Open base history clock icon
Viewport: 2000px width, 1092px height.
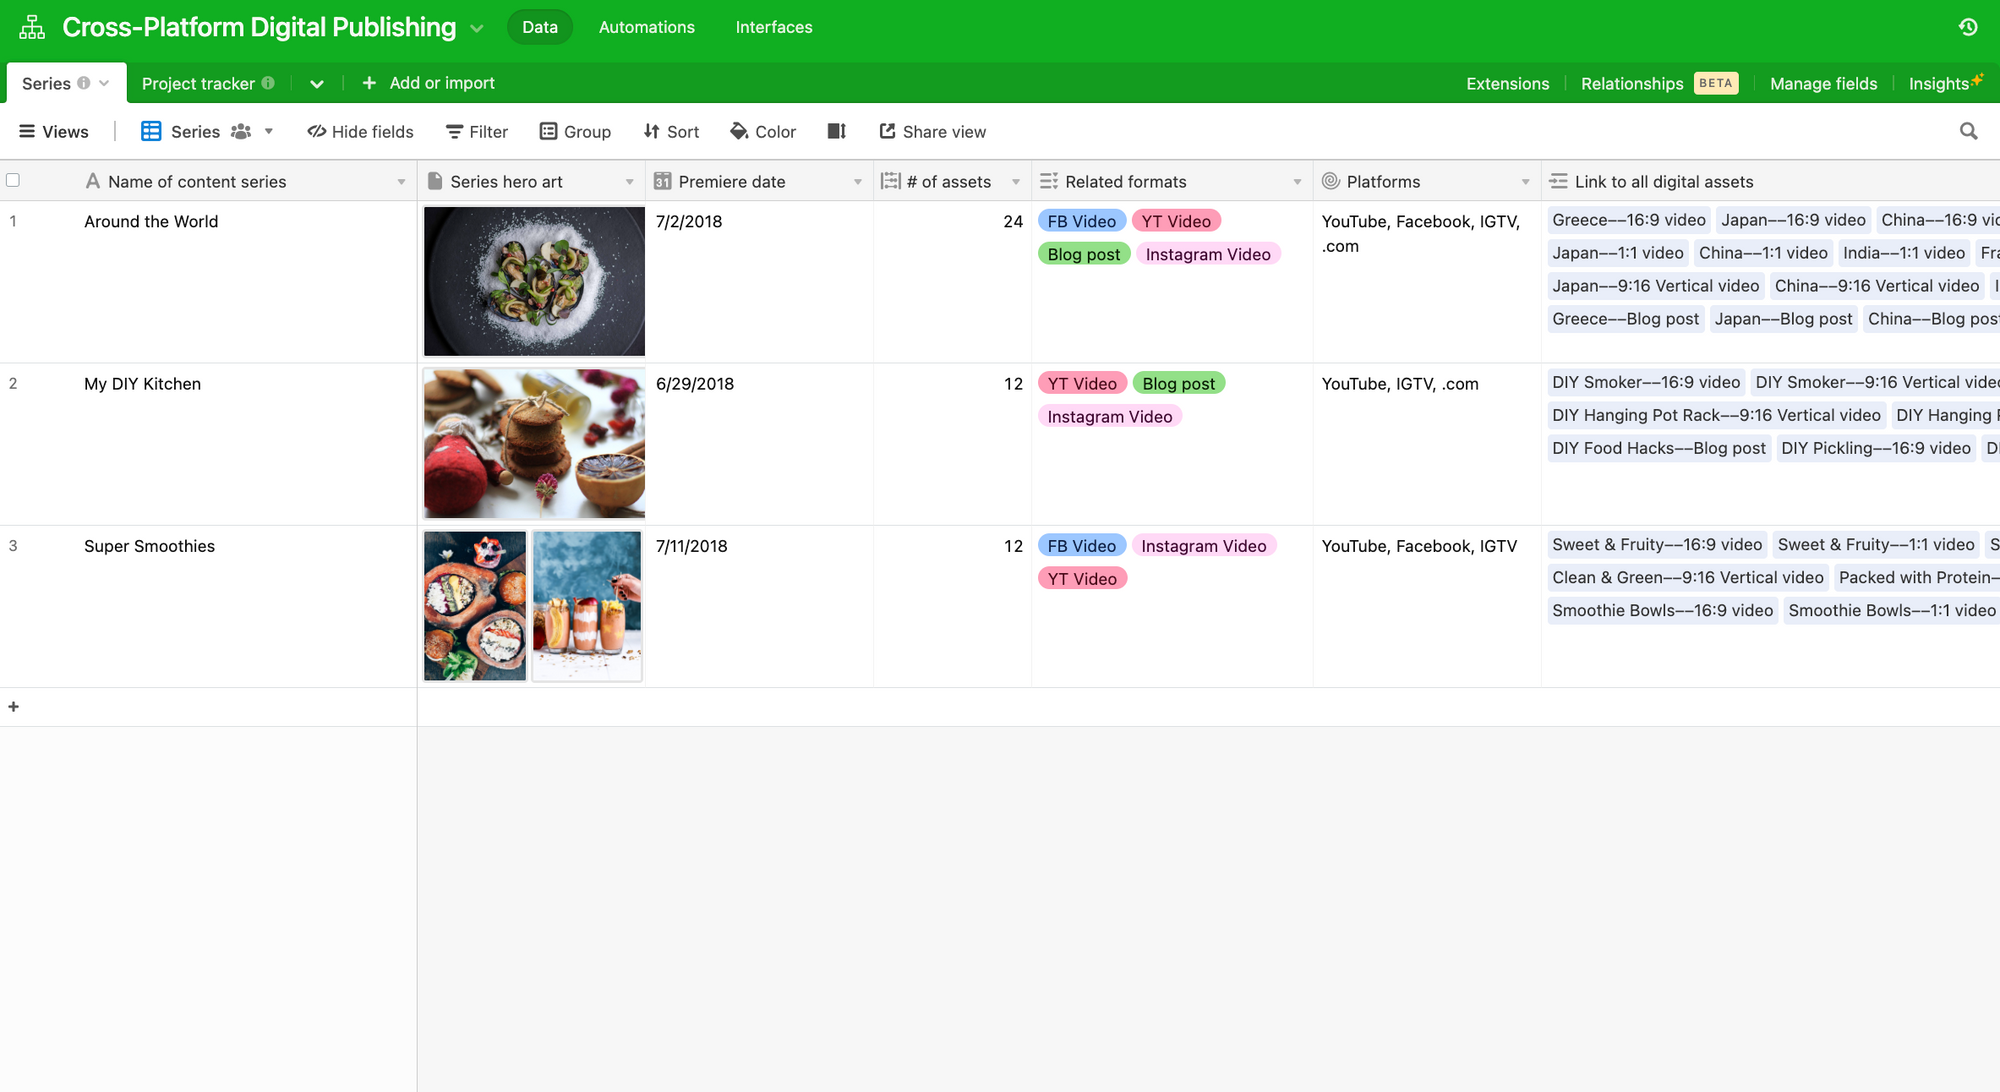[1968, 27]
